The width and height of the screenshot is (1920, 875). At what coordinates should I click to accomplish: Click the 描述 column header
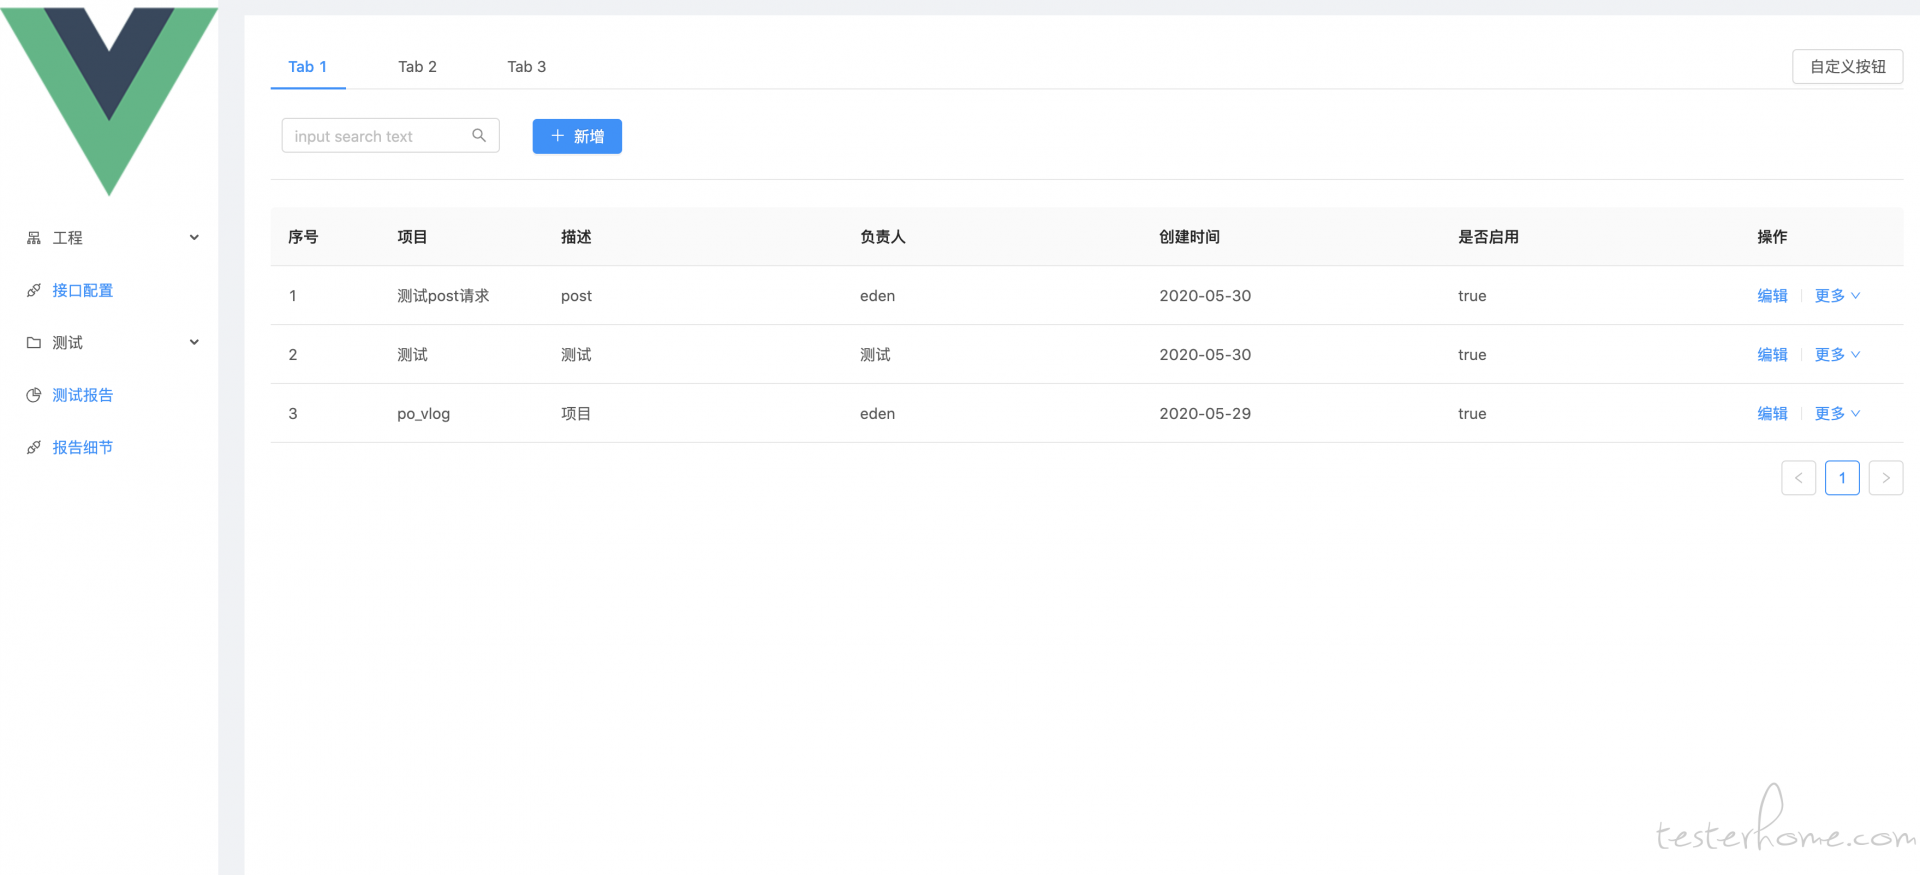pyautogui.click(x=576, y=237)
